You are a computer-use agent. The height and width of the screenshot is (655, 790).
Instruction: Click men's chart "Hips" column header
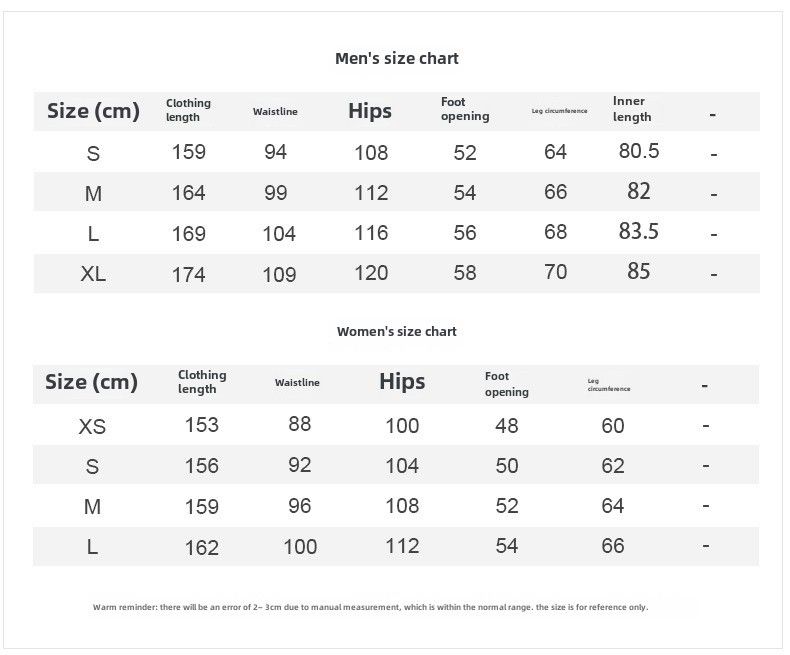(x=370, y=111)
